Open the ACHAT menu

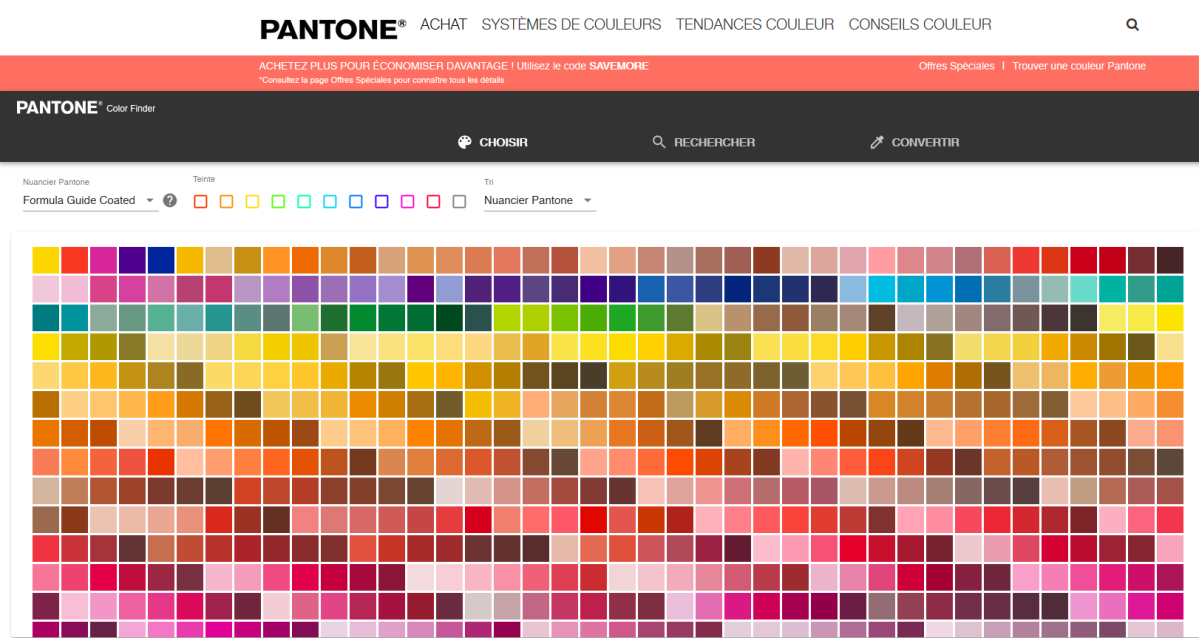point(443,25)
